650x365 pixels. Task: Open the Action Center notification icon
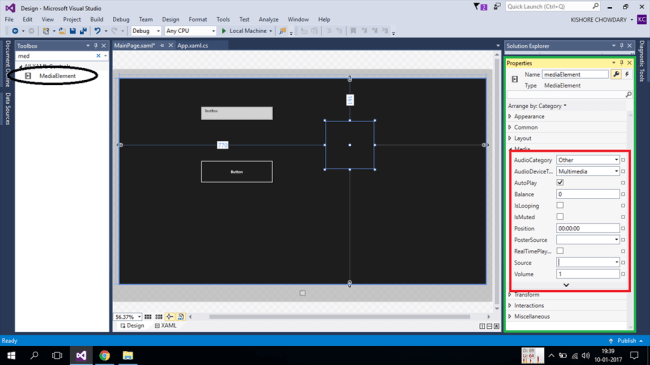[x=634, y=355]
